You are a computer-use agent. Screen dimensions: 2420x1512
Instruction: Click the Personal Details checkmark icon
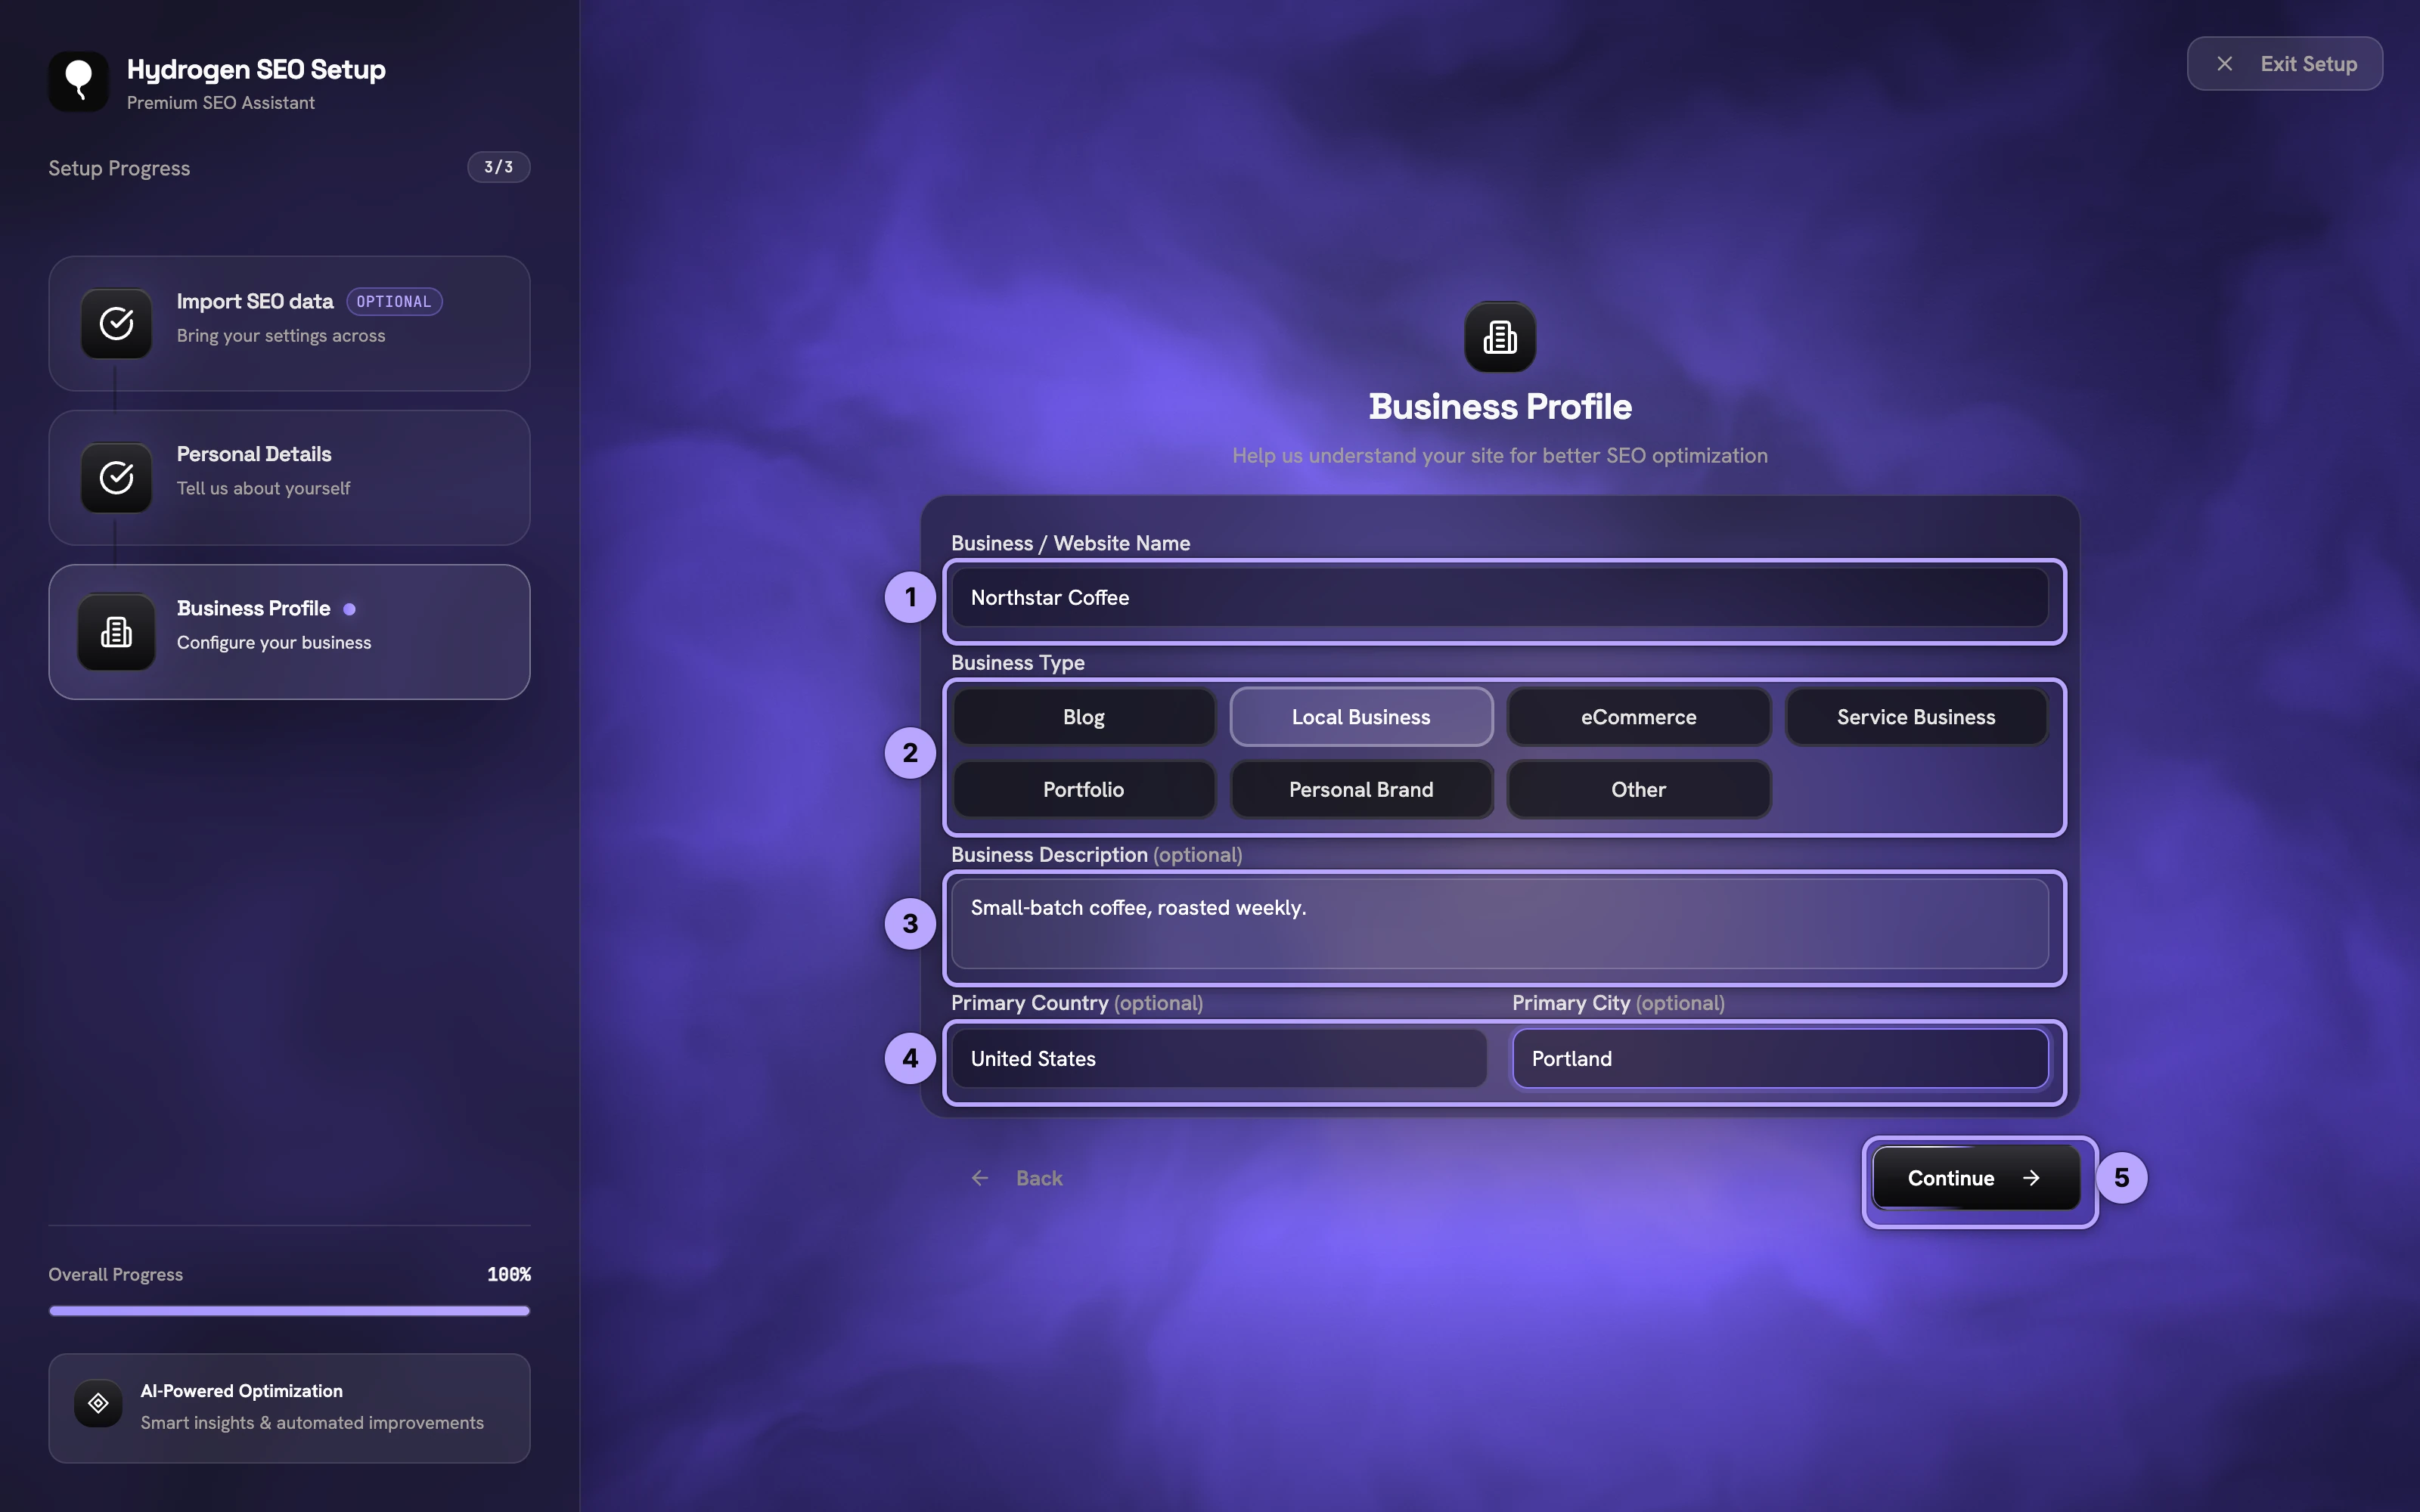[x=116, y=477]
